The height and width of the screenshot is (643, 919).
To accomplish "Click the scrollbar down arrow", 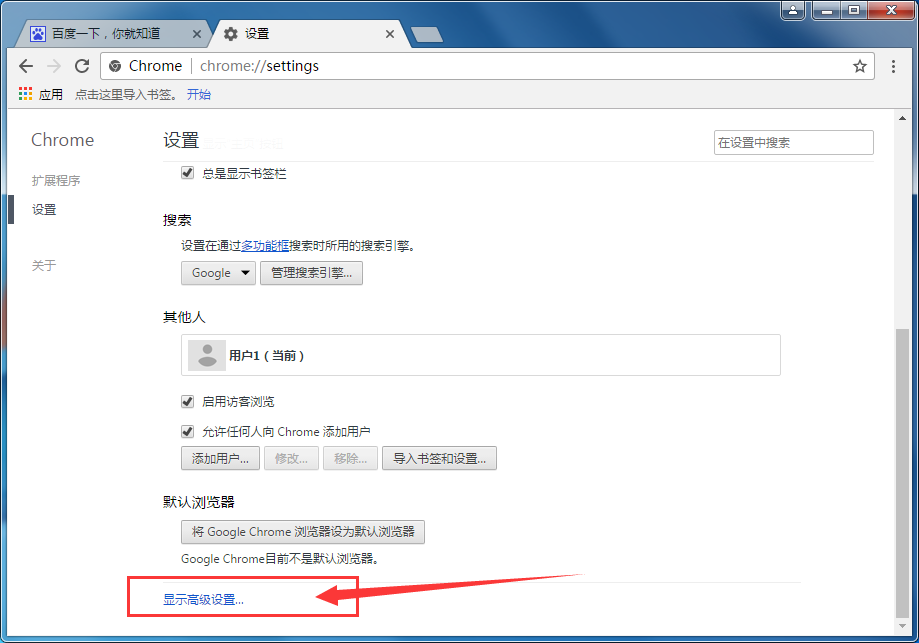I will pos(903,627).
